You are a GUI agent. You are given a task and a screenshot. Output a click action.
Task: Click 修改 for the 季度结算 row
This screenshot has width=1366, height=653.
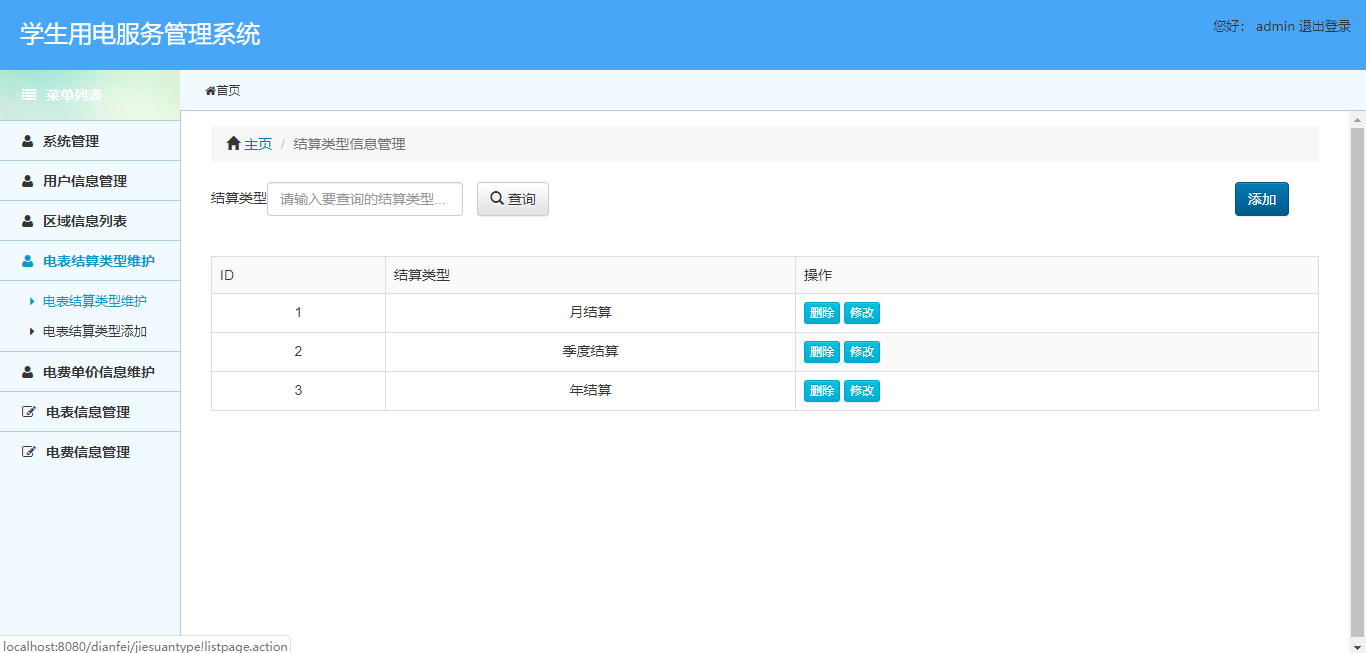tap(861, 351)
